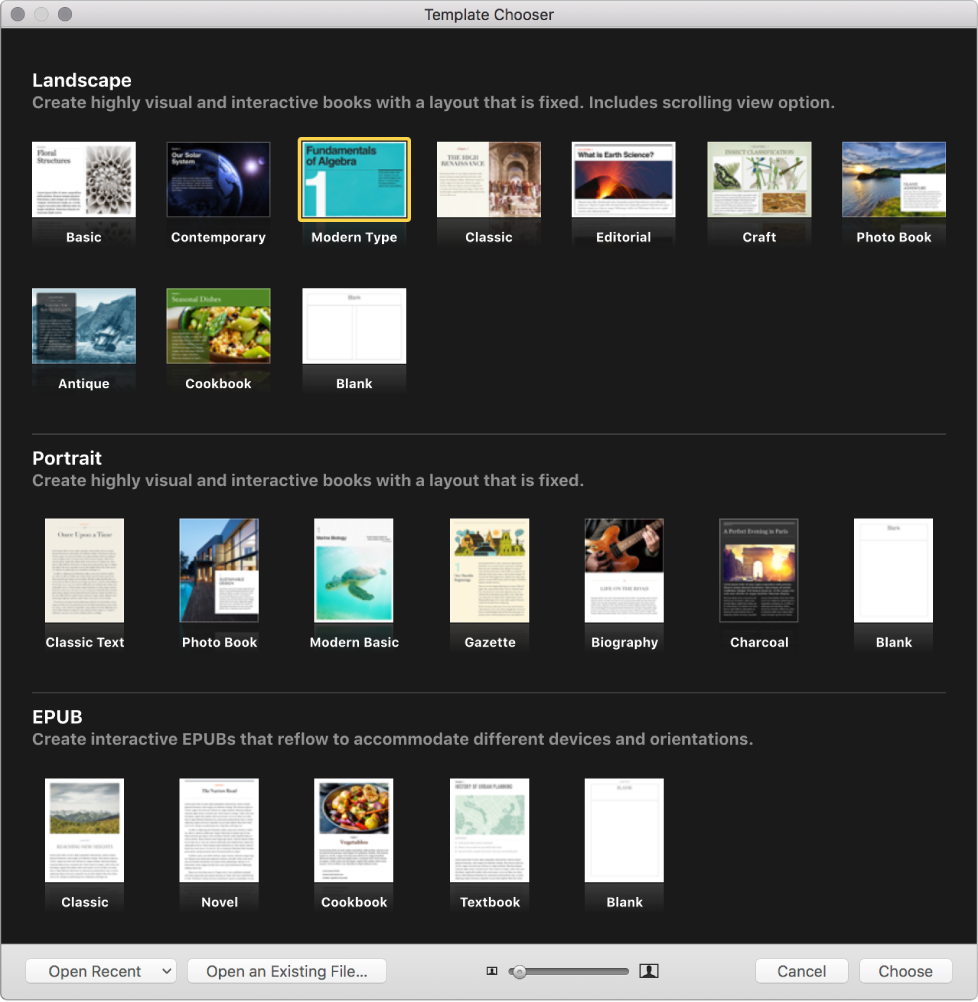Click the large thumbnail size icon
This screenshot has height=1002, width=978.
tap(649, 971)
